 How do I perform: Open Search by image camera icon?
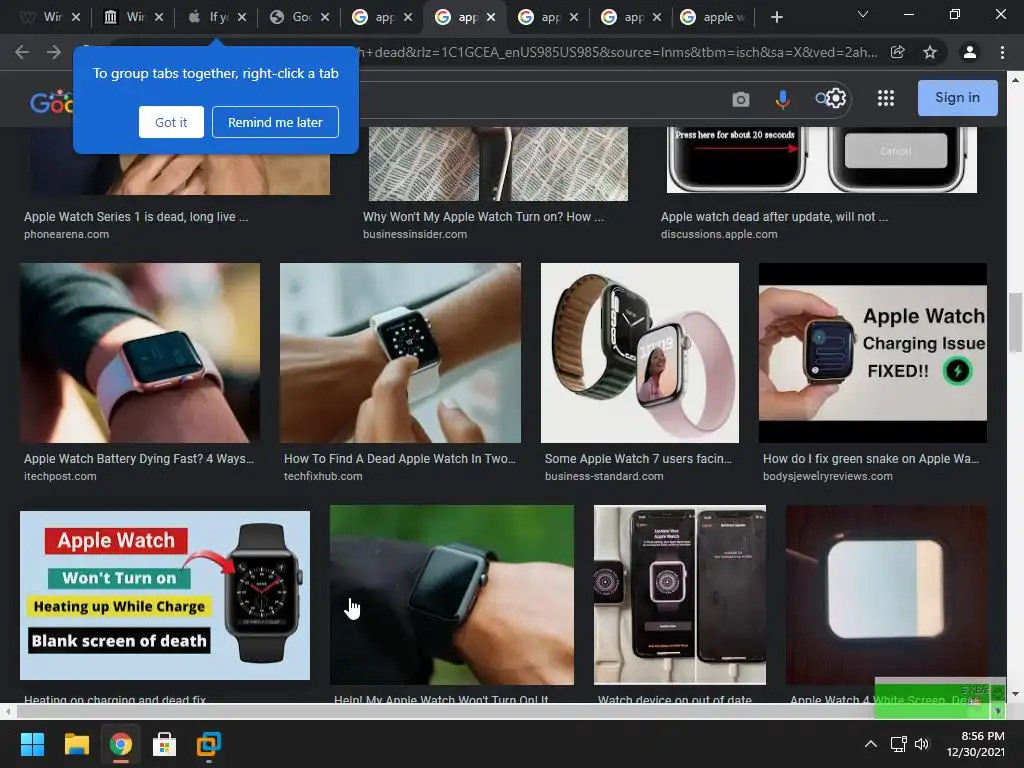click(x=740, y=99)
